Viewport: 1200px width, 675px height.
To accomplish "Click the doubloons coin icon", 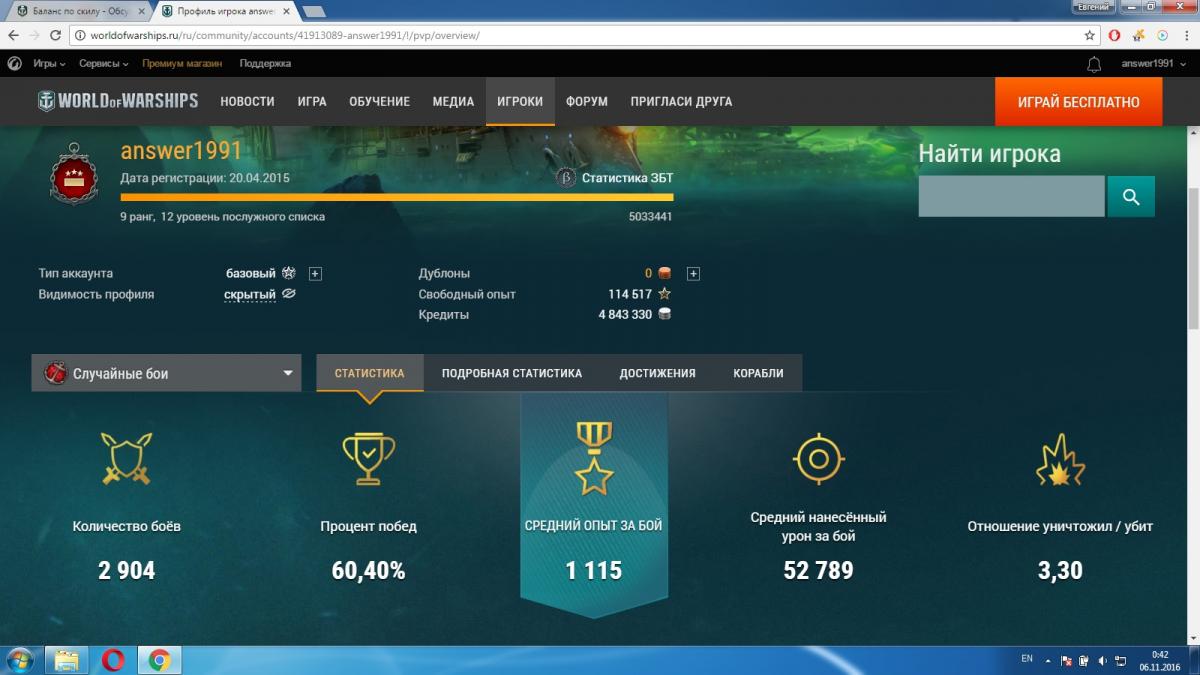I will [664, 273].
